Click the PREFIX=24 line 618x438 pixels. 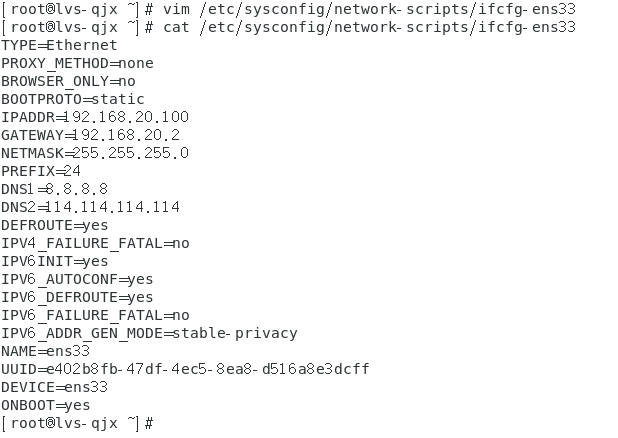(41, 171)
